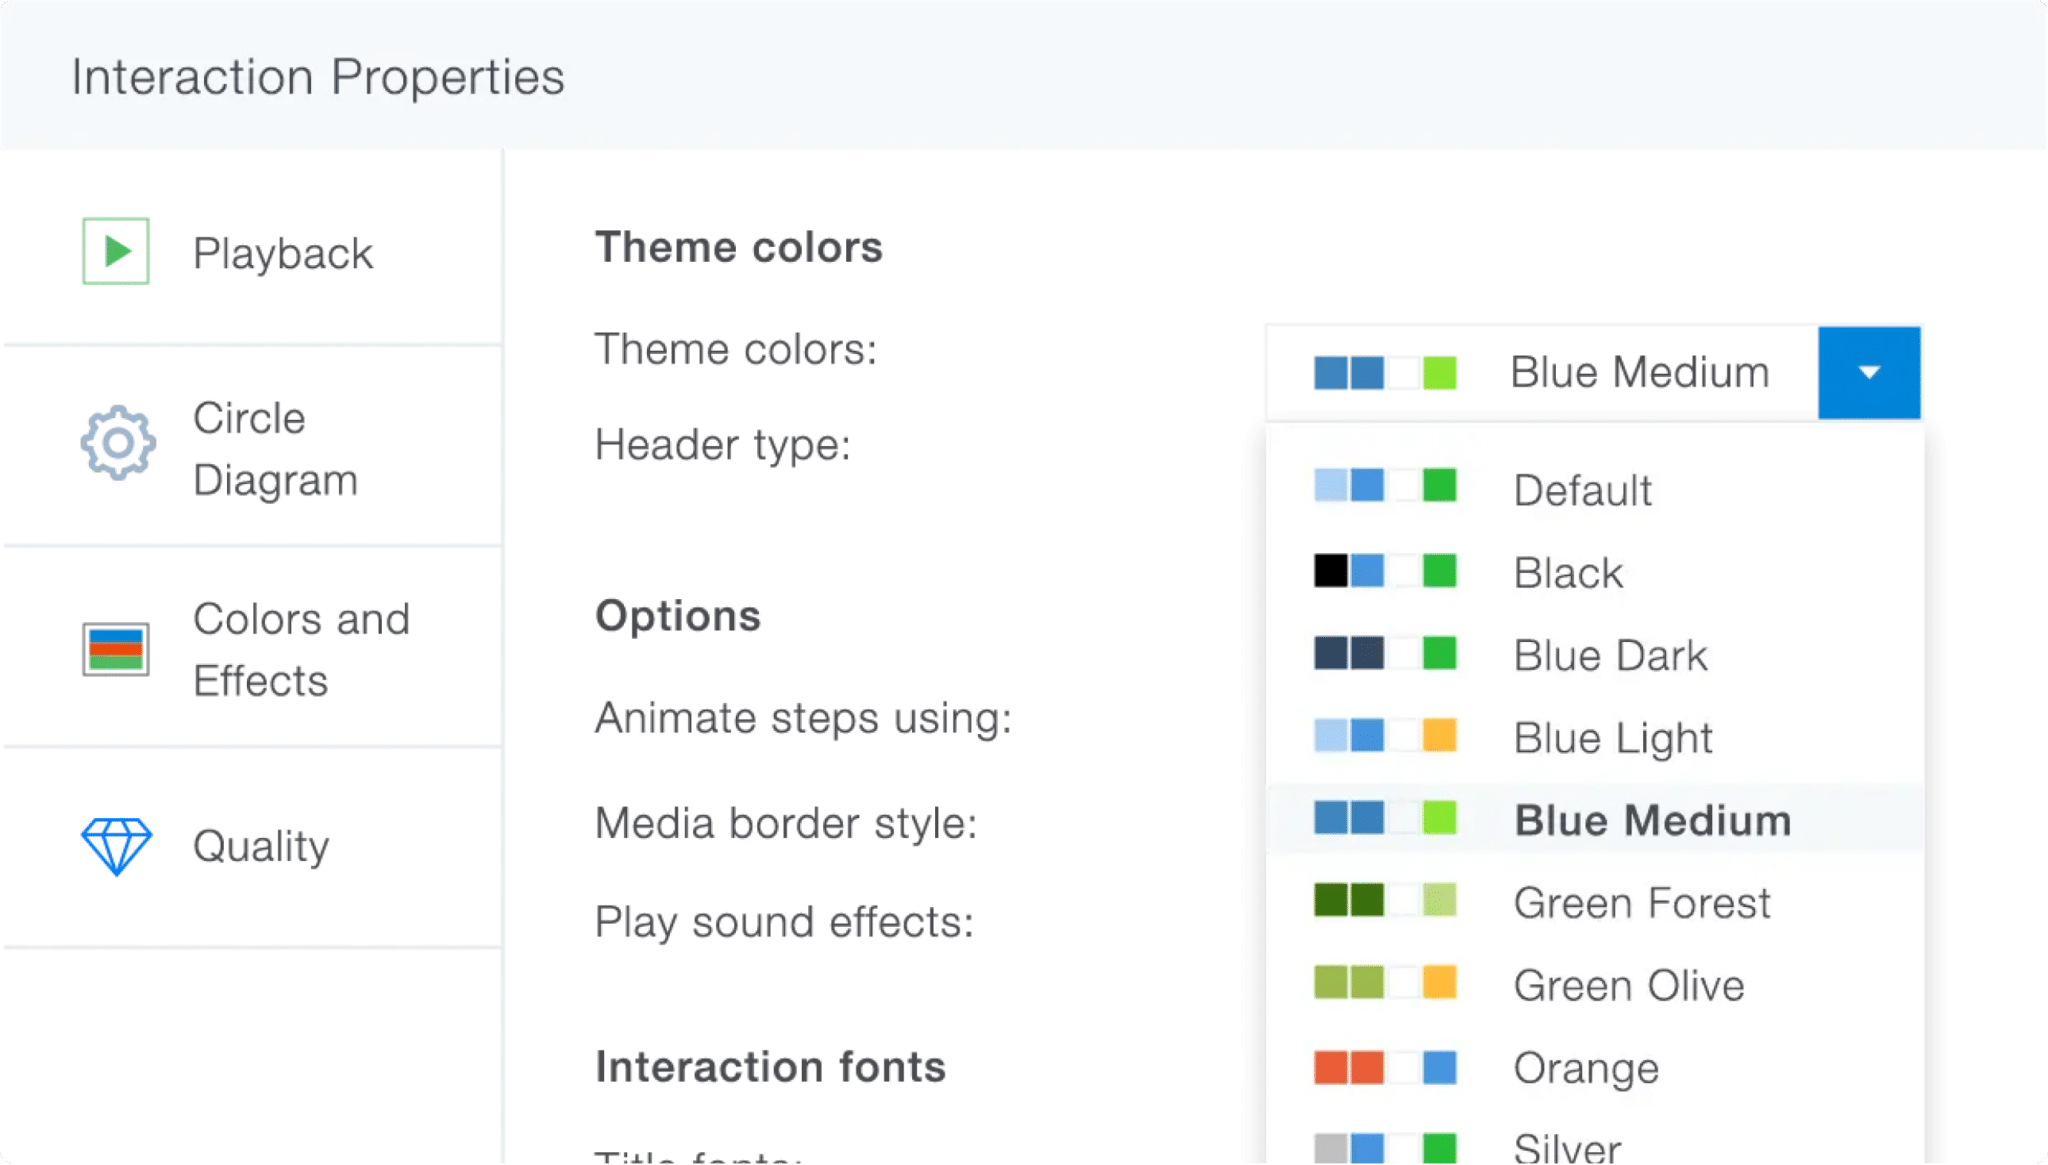
Task: Choose the highlighted Blue Medium option
Action: pyautogui.click(x=1652, y=820)
